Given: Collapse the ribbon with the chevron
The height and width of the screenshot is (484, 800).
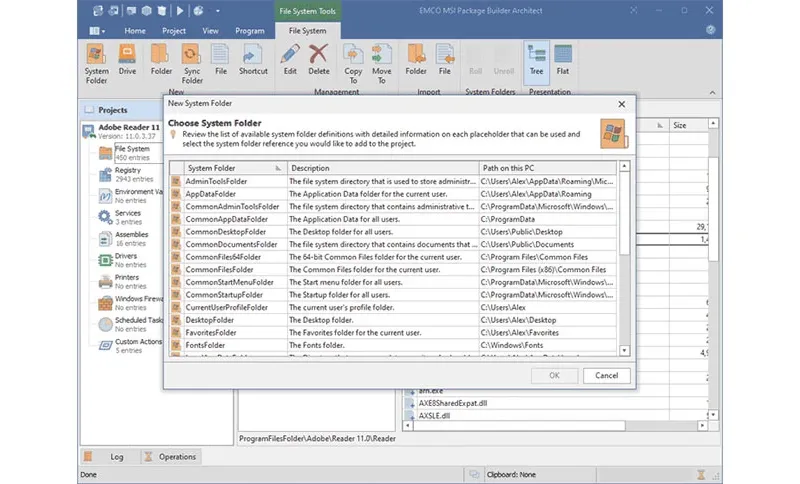Looking at the screenshot, I should tap(712, 93).
